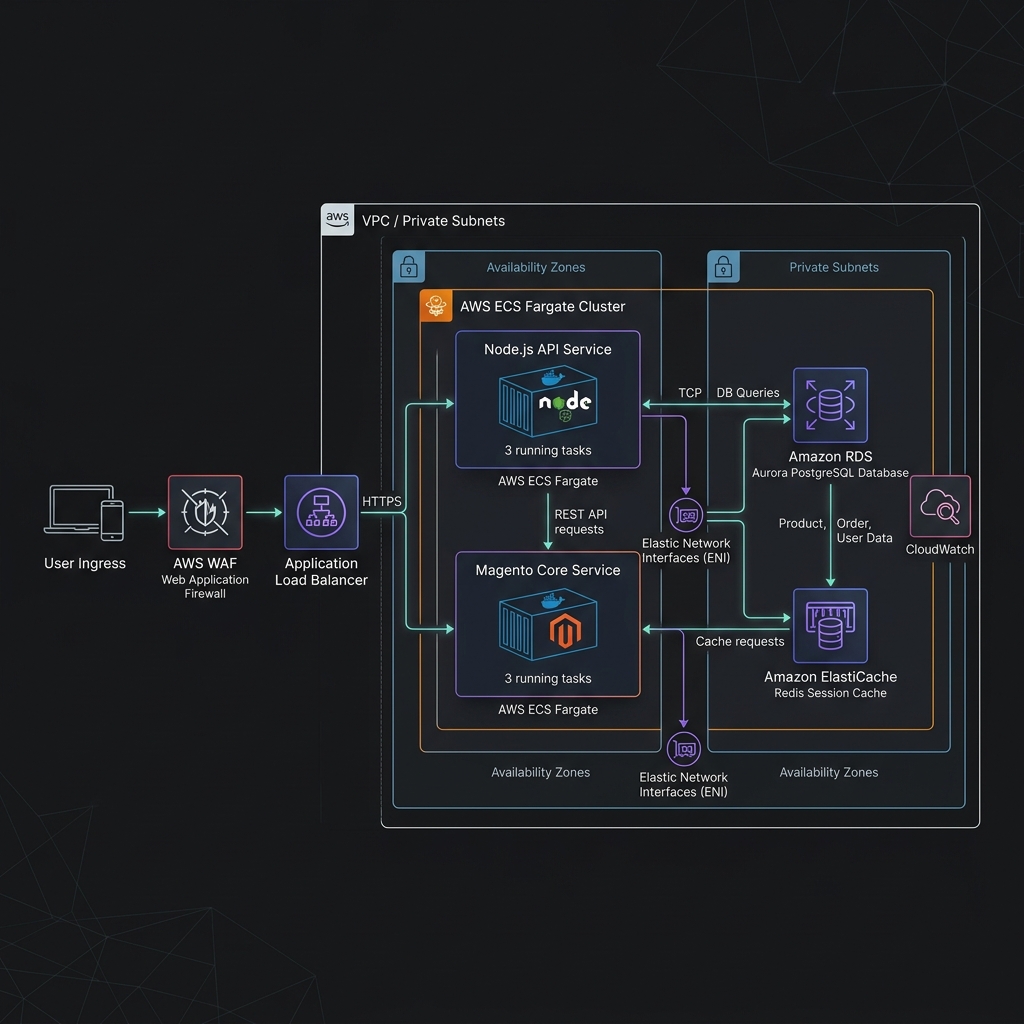This screenshot has height=1024, width=1024.
Task: Click the padlock icon beside Private Subnets label
Action: (x=724, y=266)
